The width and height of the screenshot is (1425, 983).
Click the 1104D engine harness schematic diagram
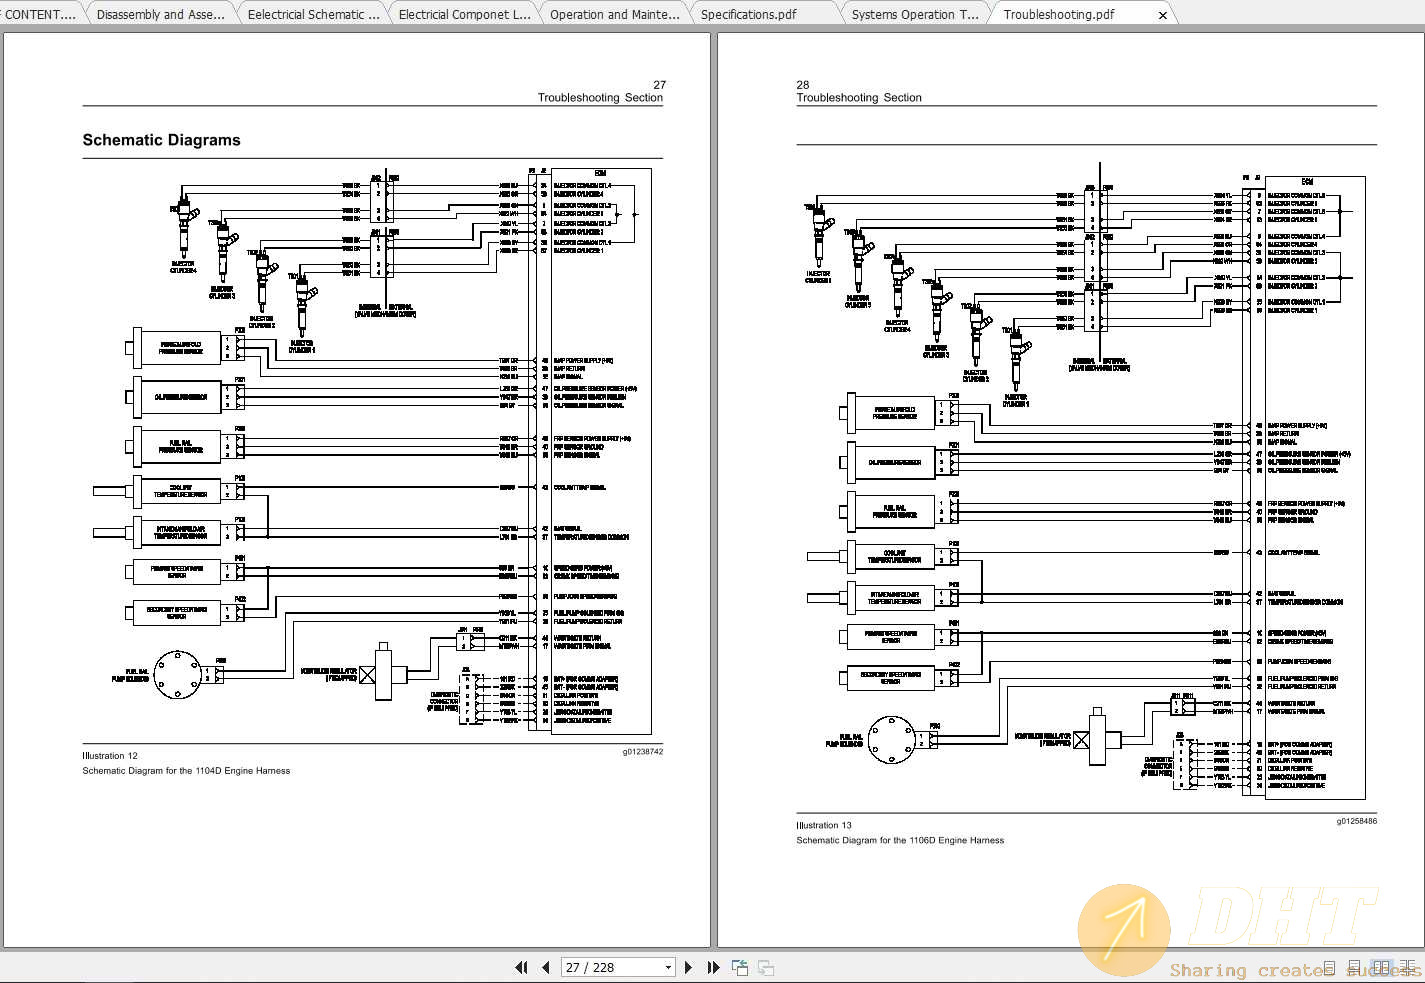(x=372, y=450)
